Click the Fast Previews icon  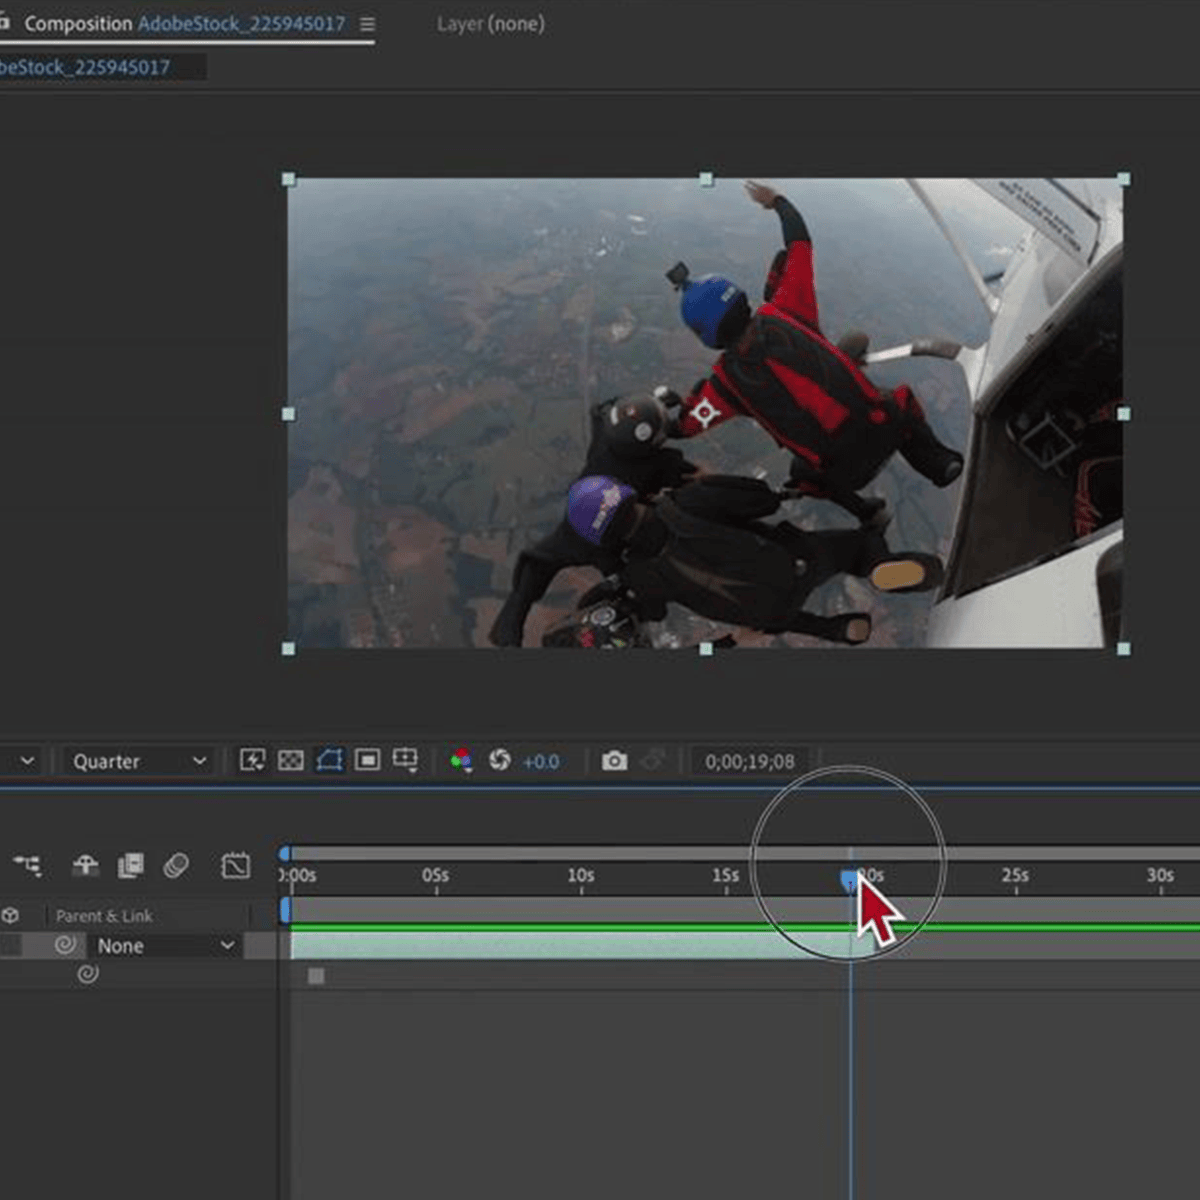coord(252,761)
